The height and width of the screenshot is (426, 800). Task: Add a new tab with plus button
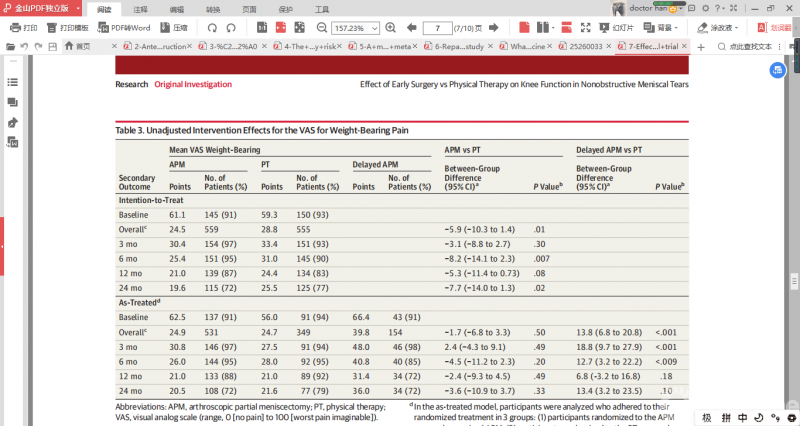[700, 46]
